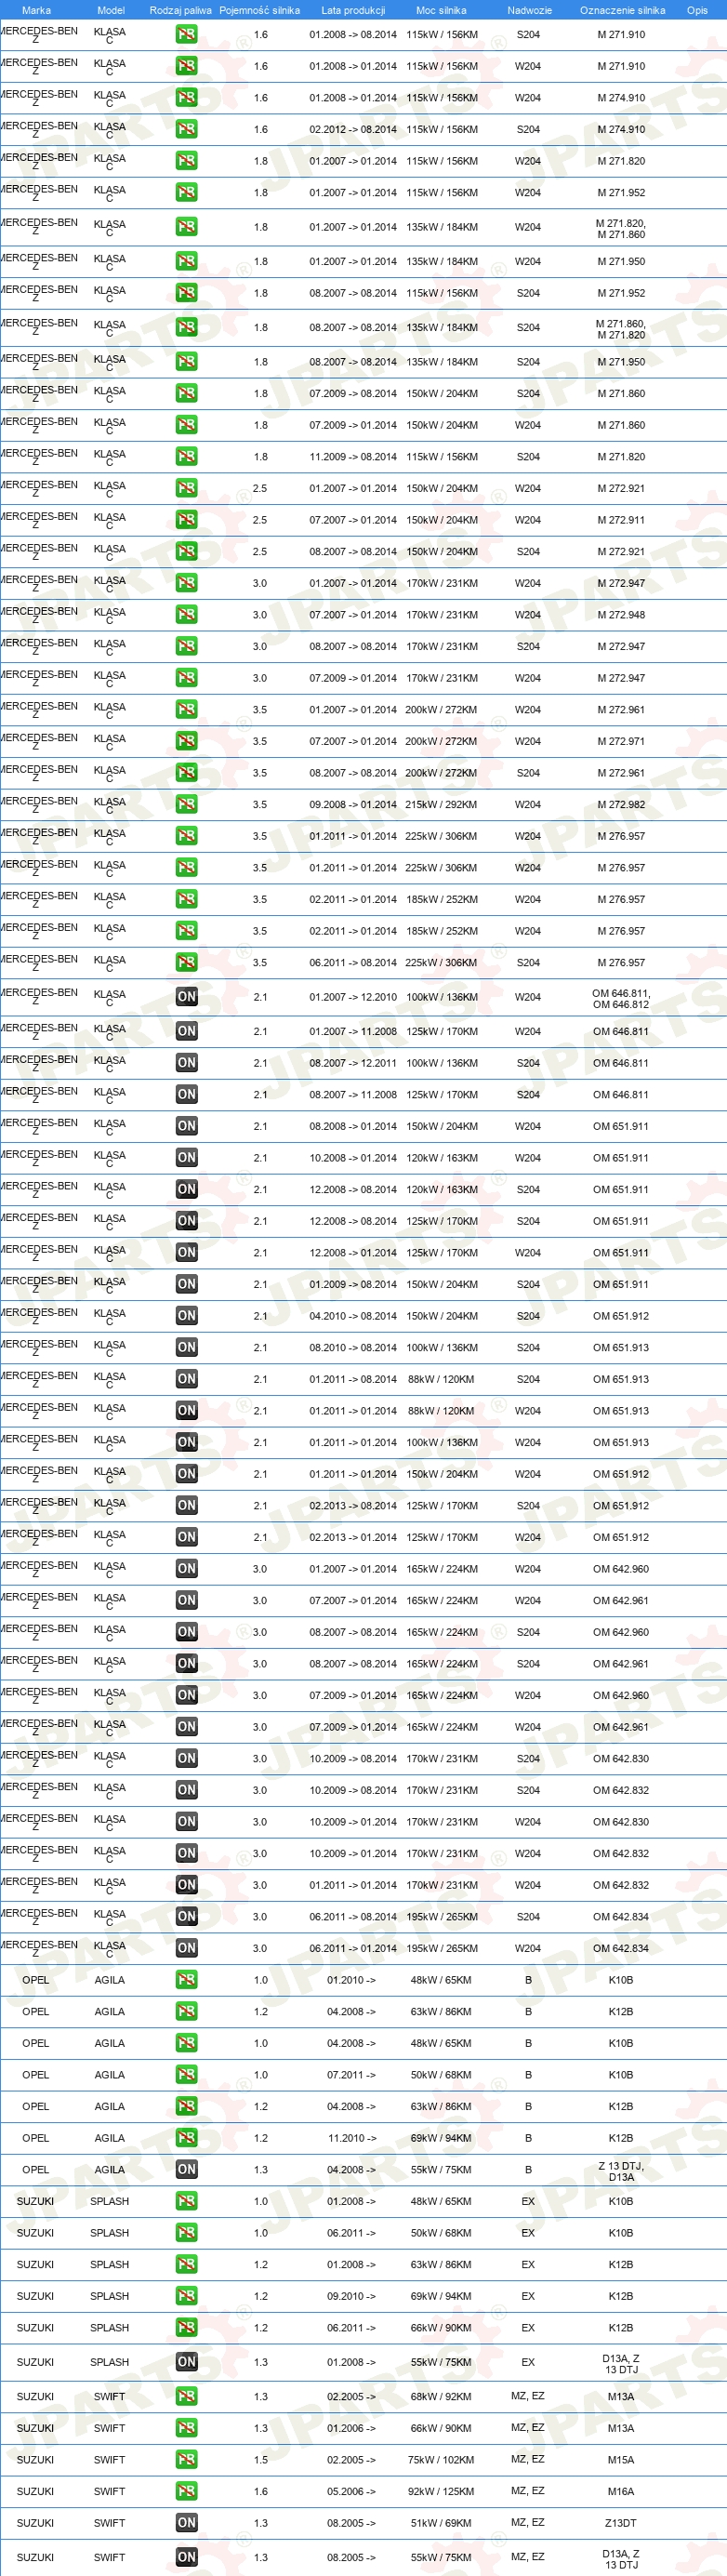Click the diesel ON icon beside OM 646.811, OM 646.812
This screenshot has width=727, height=2576.
click(x=186, y=997)
